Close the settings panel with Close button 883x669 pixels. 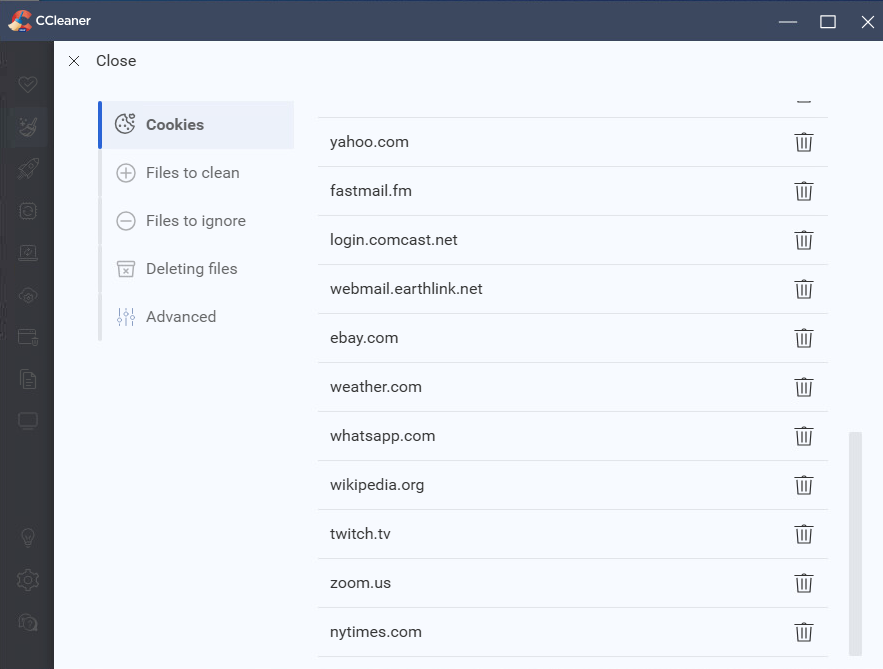(102, 61)
